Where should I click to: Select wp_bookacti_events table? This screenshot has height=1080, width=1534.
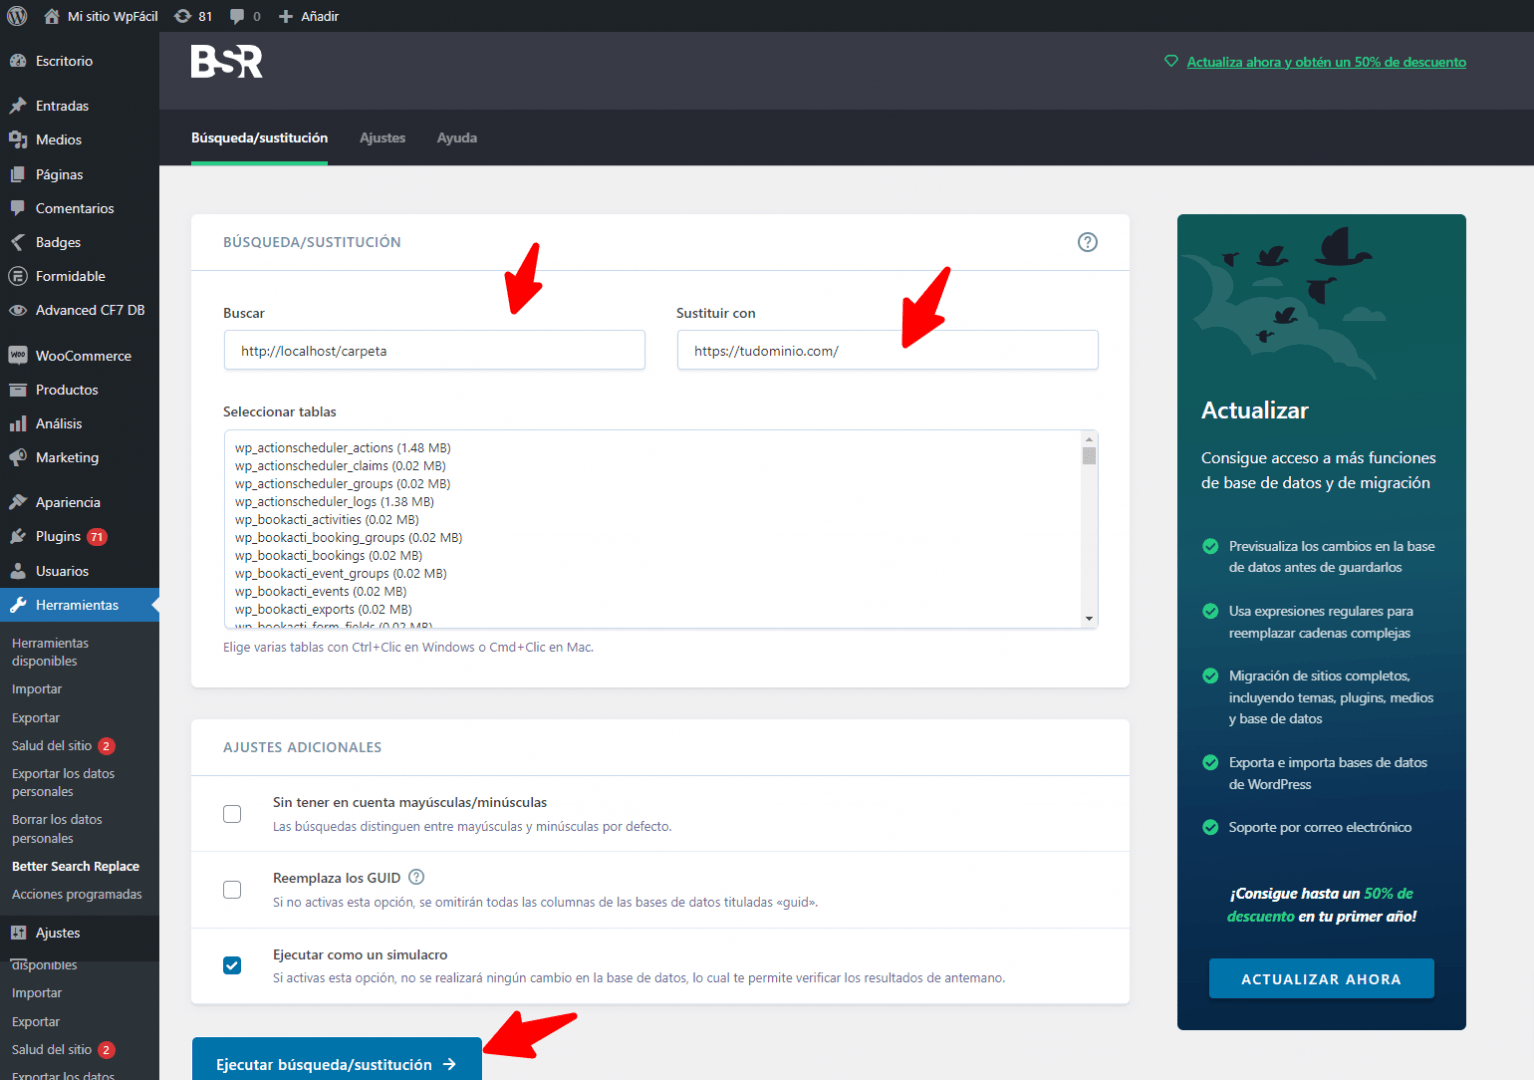point(321,592)
